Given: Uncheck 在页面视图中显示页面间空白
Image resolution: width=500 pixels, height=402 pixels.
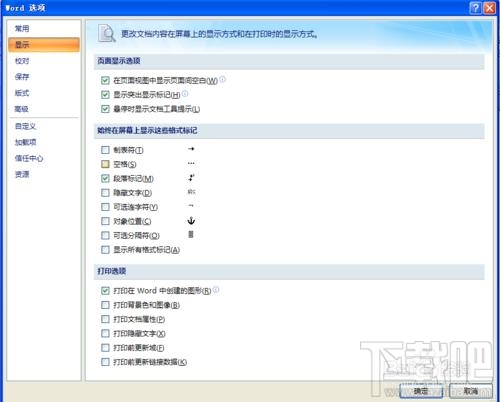Looking at the screenshot, I should tap(105, 80).
